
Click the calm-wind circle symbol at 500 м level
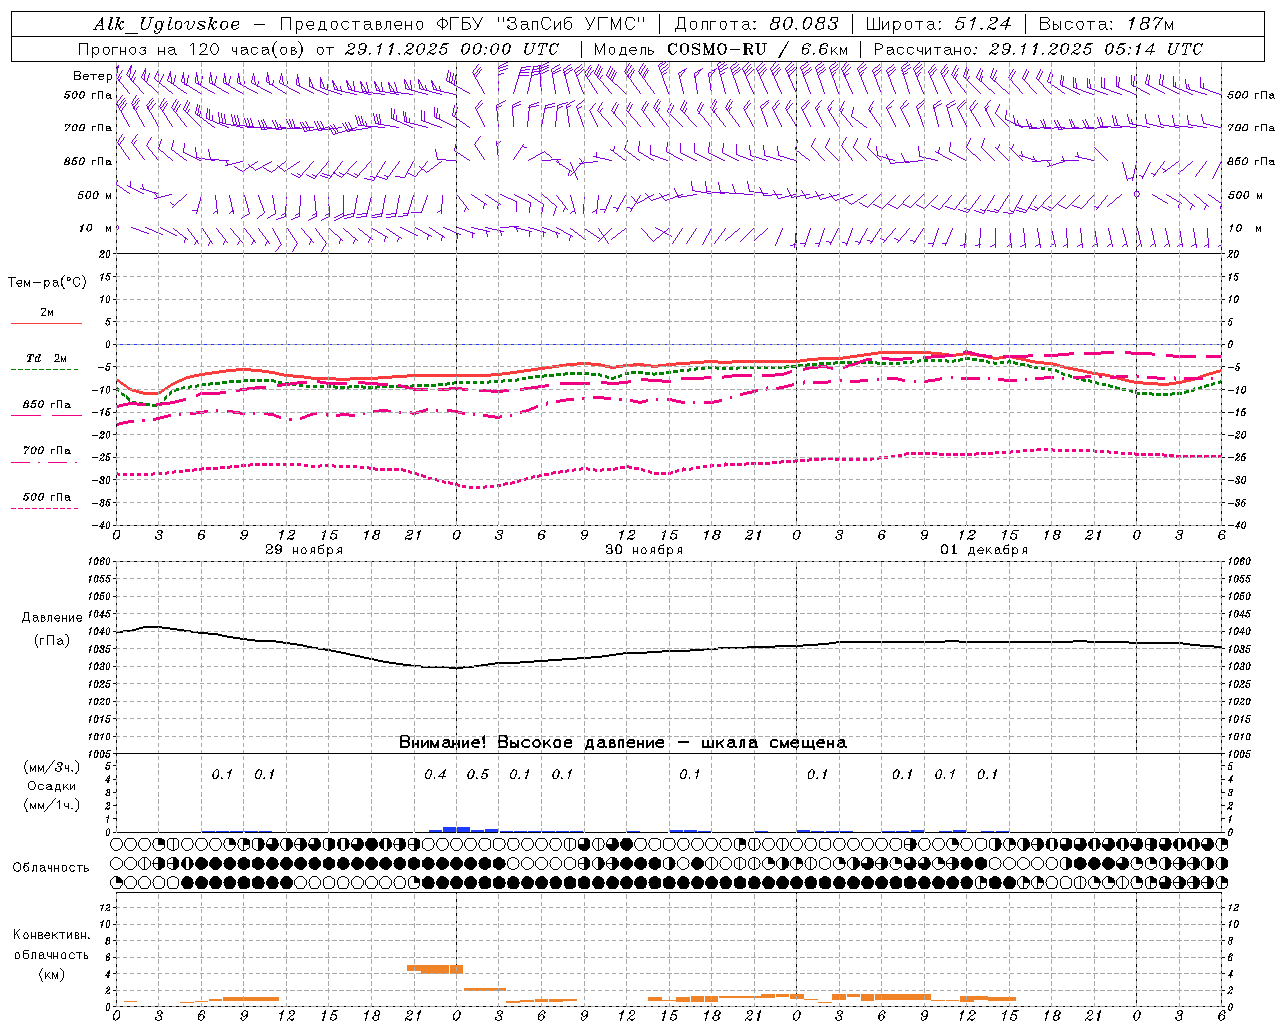pyautogui.click(x=1136, y=194)
